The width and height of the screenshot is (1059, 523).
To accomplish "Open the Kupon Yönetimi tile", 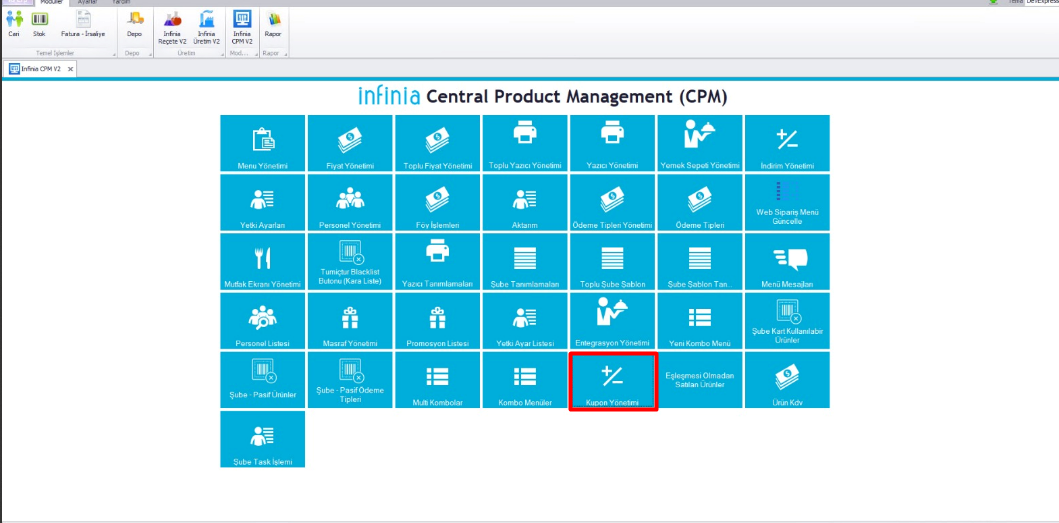I will pyautogui.click(x=612, y=380).
